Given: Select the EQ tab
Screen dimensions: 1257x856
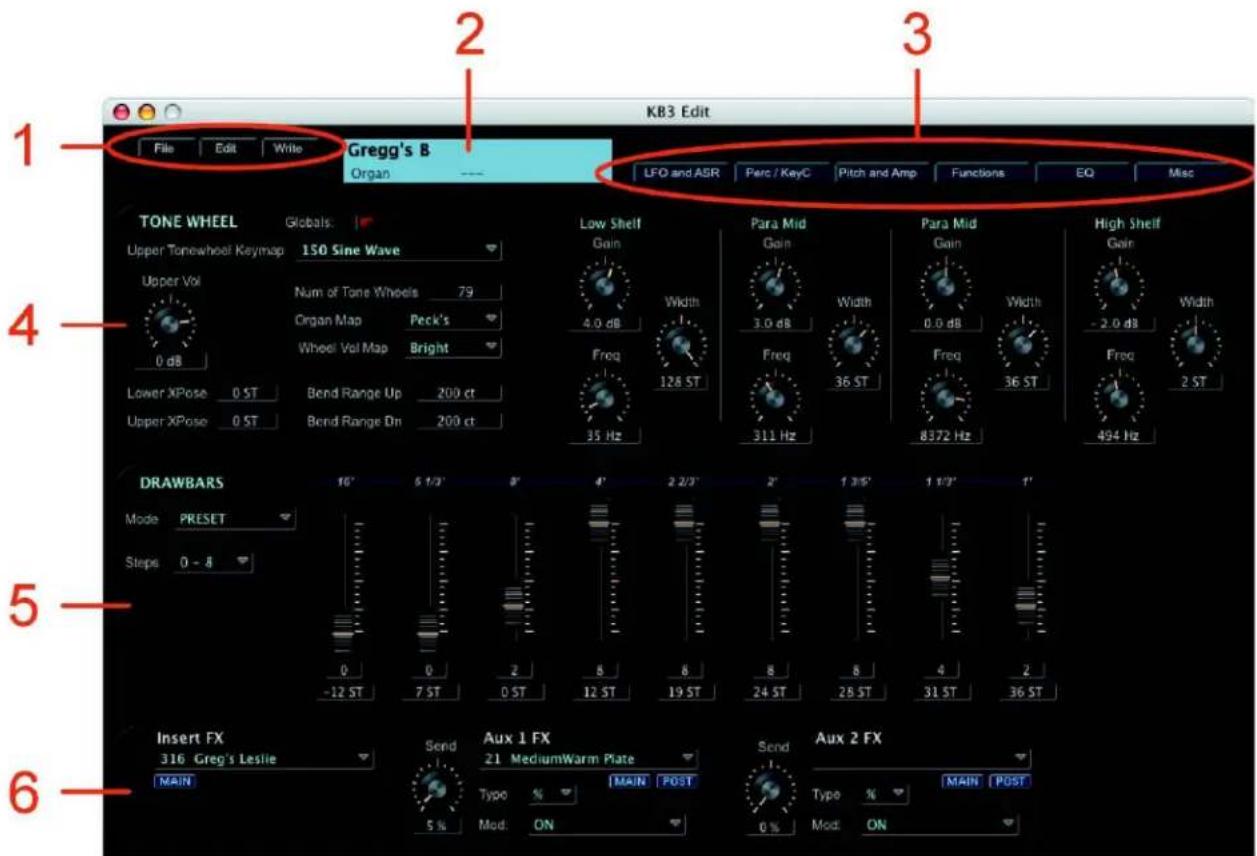Looking at the screenshot, I should [1084, 173].
